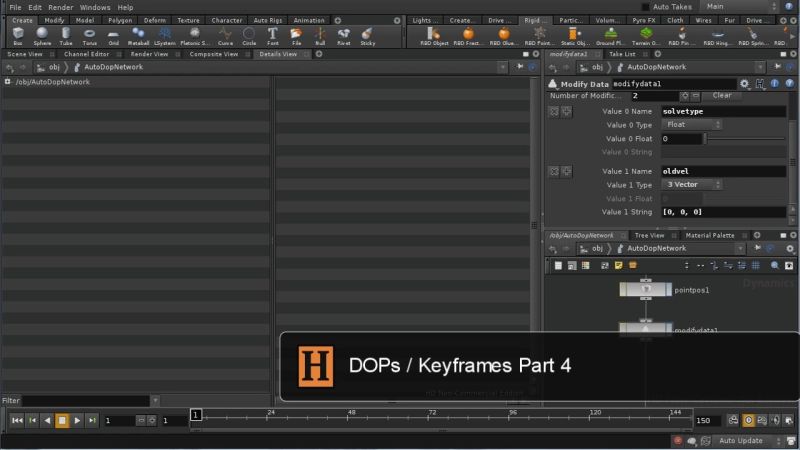Click the RBD Fractured Object shelf tool

[x=468, y=36]
